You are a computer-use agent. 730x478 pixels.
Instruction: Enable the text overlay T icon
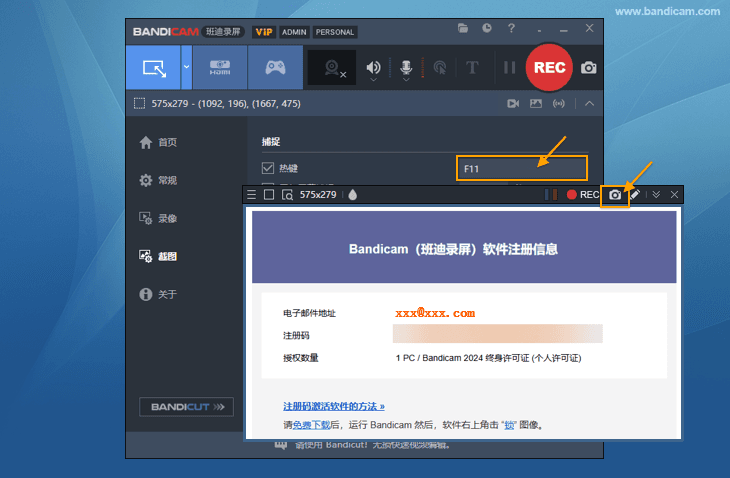[x=472, y=68]
